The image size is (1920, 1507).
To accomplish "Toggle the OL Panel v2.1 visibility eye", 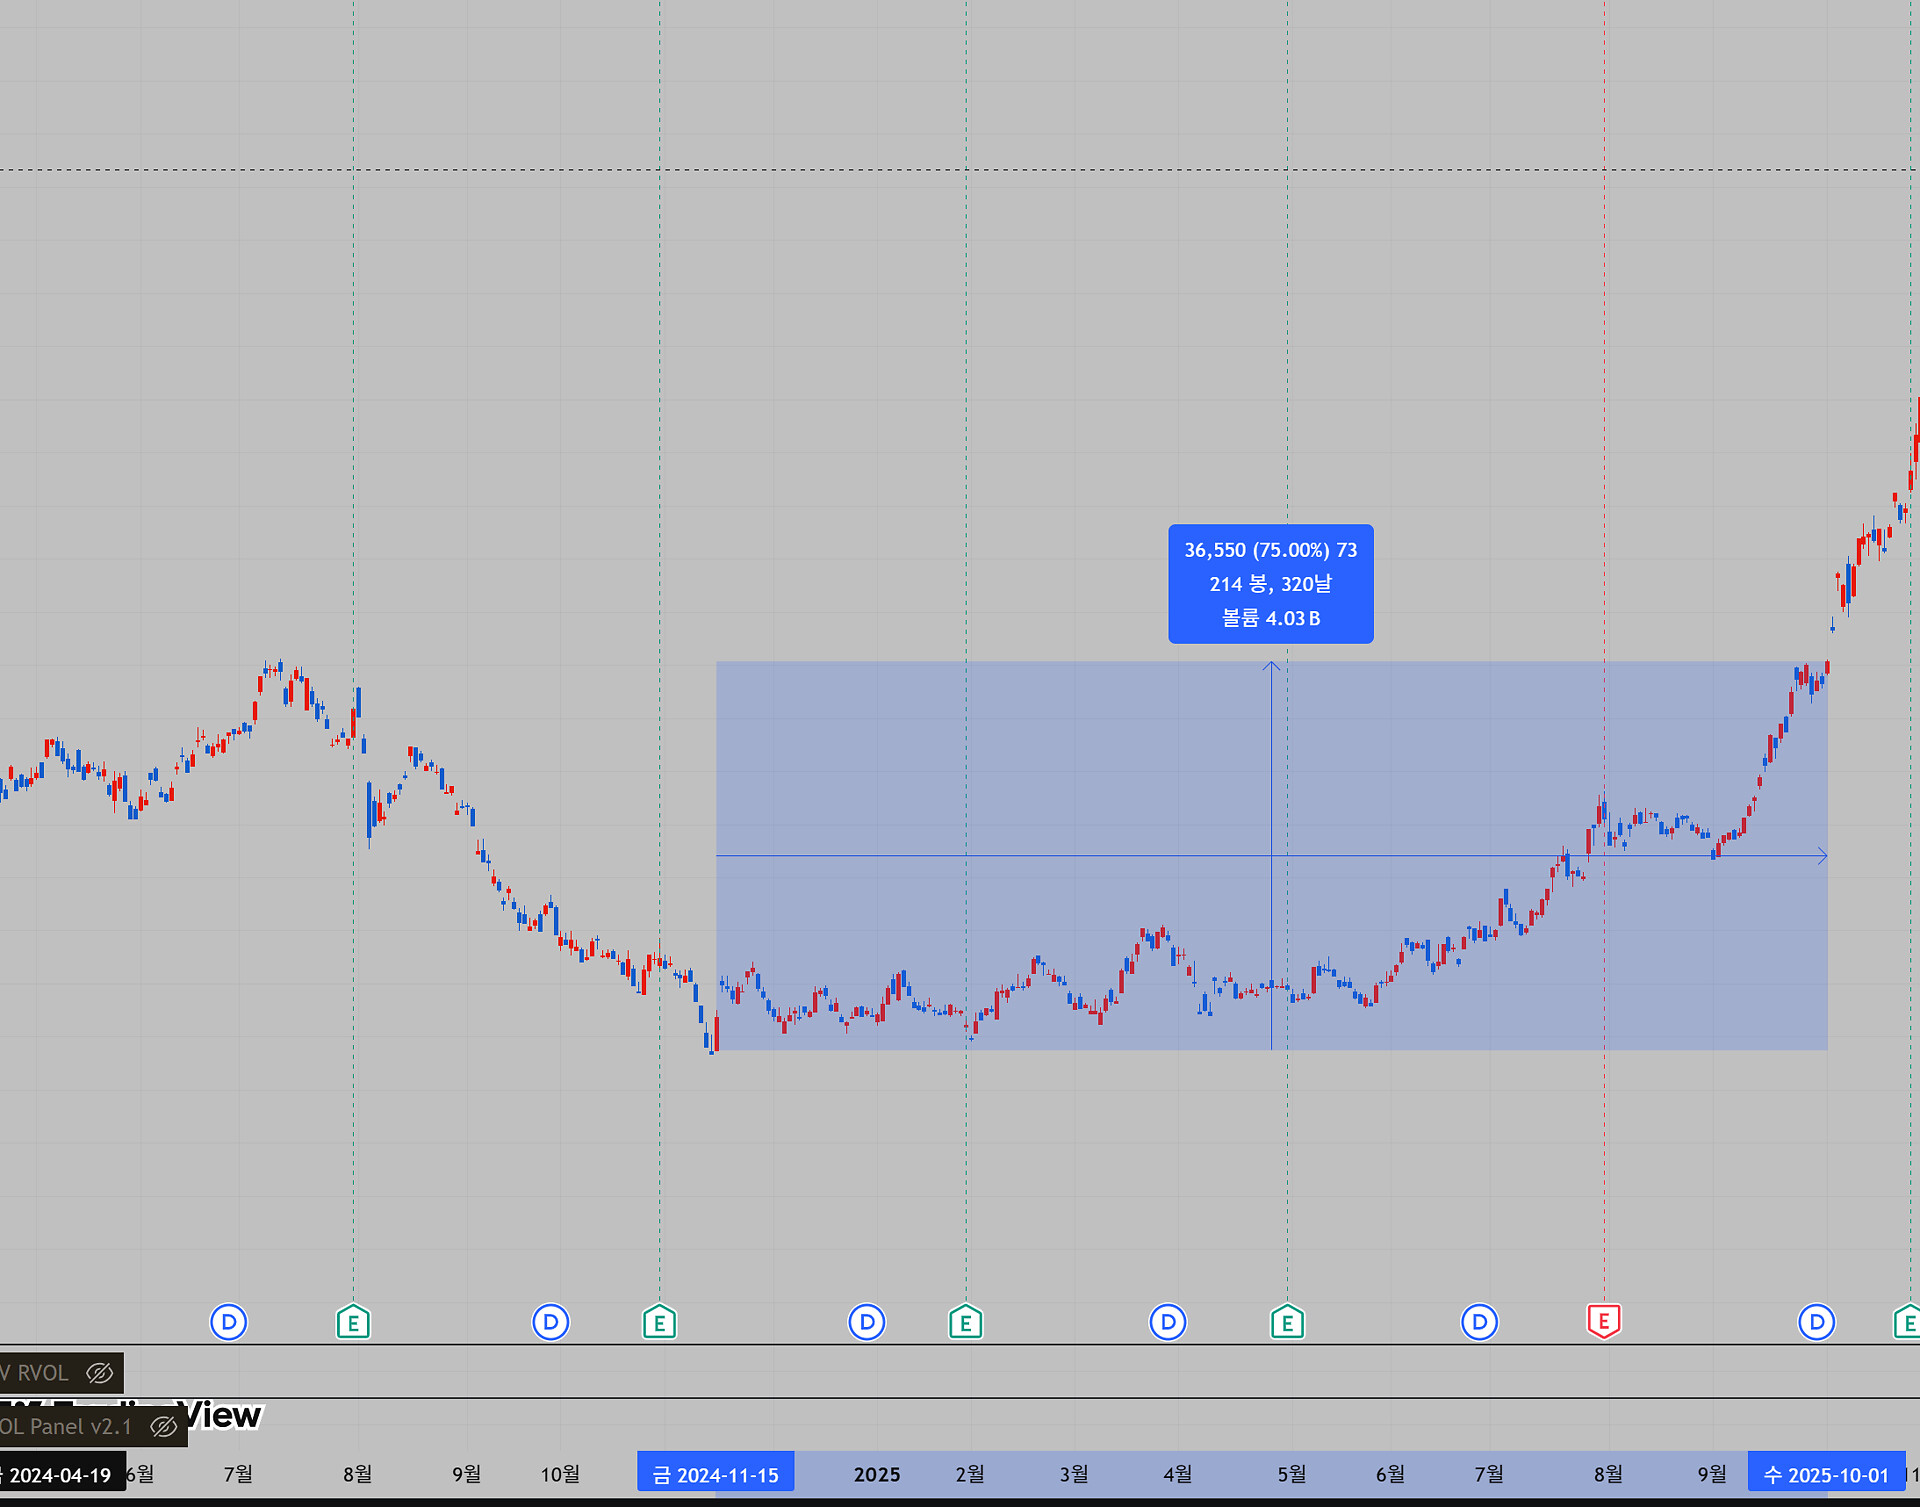I will [163, 1427].
